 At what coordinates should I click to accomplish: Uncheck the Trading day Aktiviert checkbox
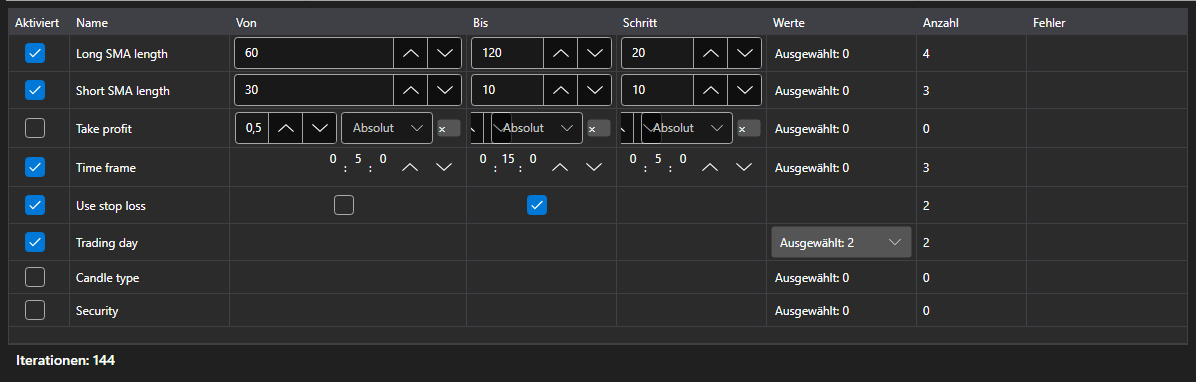[x=35, y=242]
